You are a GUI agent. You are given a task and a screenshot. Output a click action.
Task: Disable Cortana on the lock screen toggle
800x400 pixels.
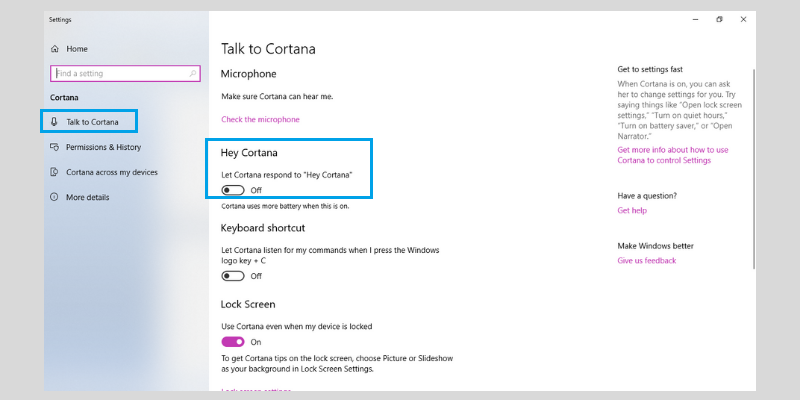point(233,342)
